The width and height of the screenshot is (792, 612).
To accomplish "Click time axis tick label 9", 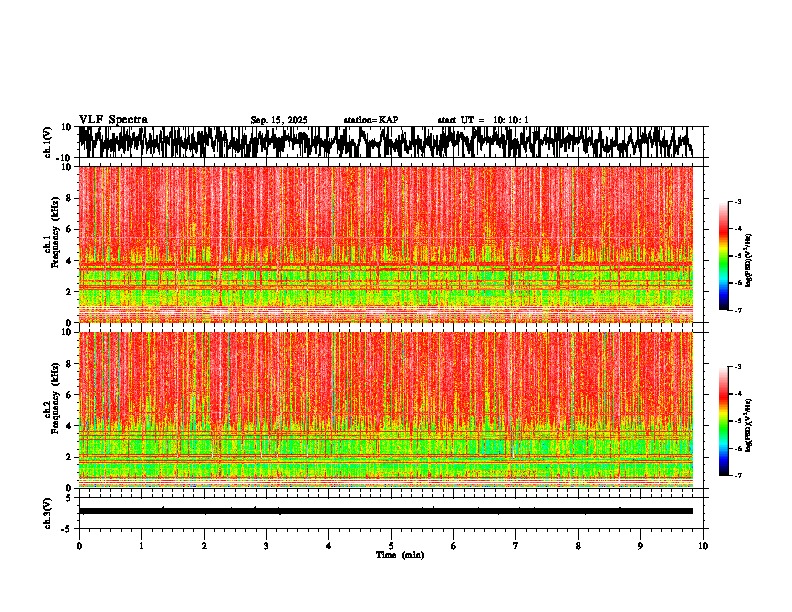I will (640, 546).
